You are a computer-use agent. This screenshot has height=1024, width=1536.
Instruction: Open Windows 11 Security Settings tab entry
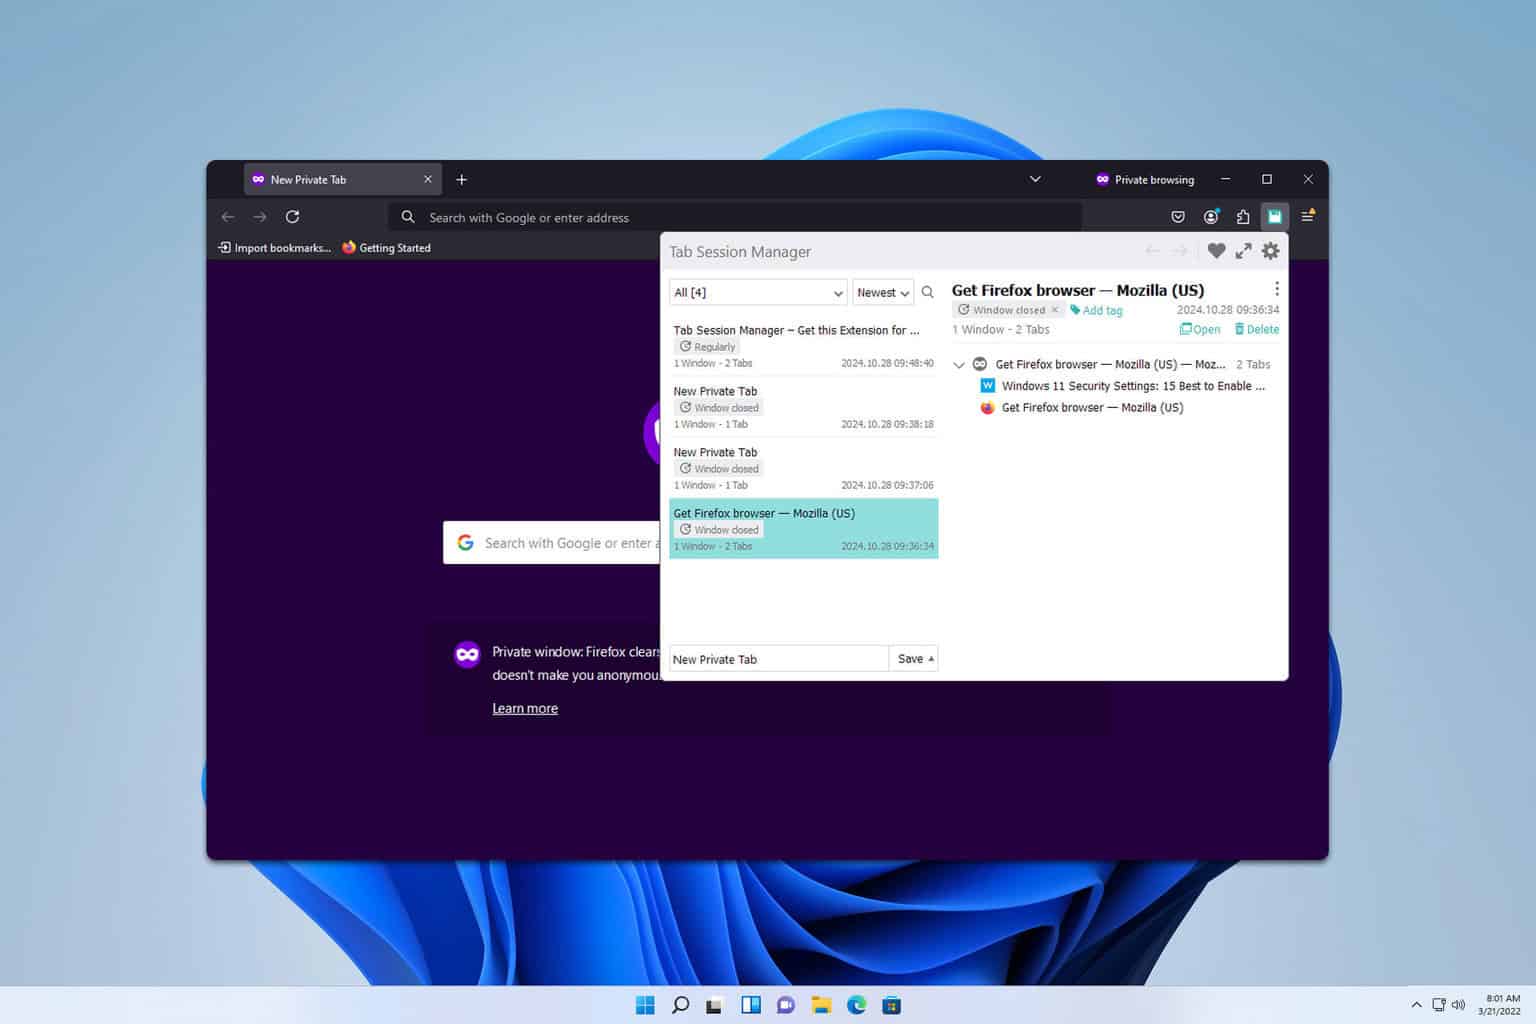click(1123, 385)
